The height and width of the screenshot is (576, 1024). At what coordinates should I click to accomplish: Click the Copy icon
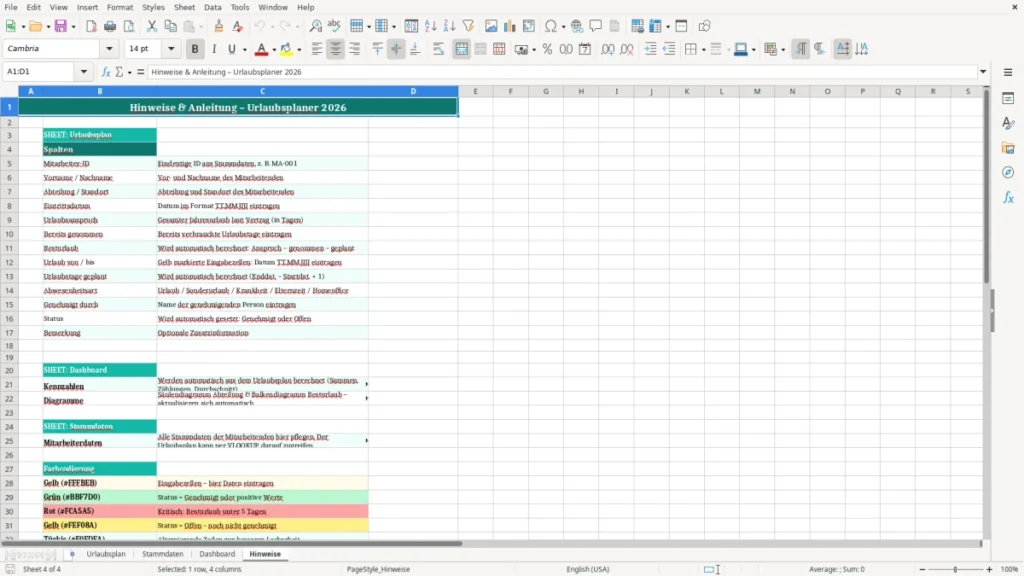170,26
